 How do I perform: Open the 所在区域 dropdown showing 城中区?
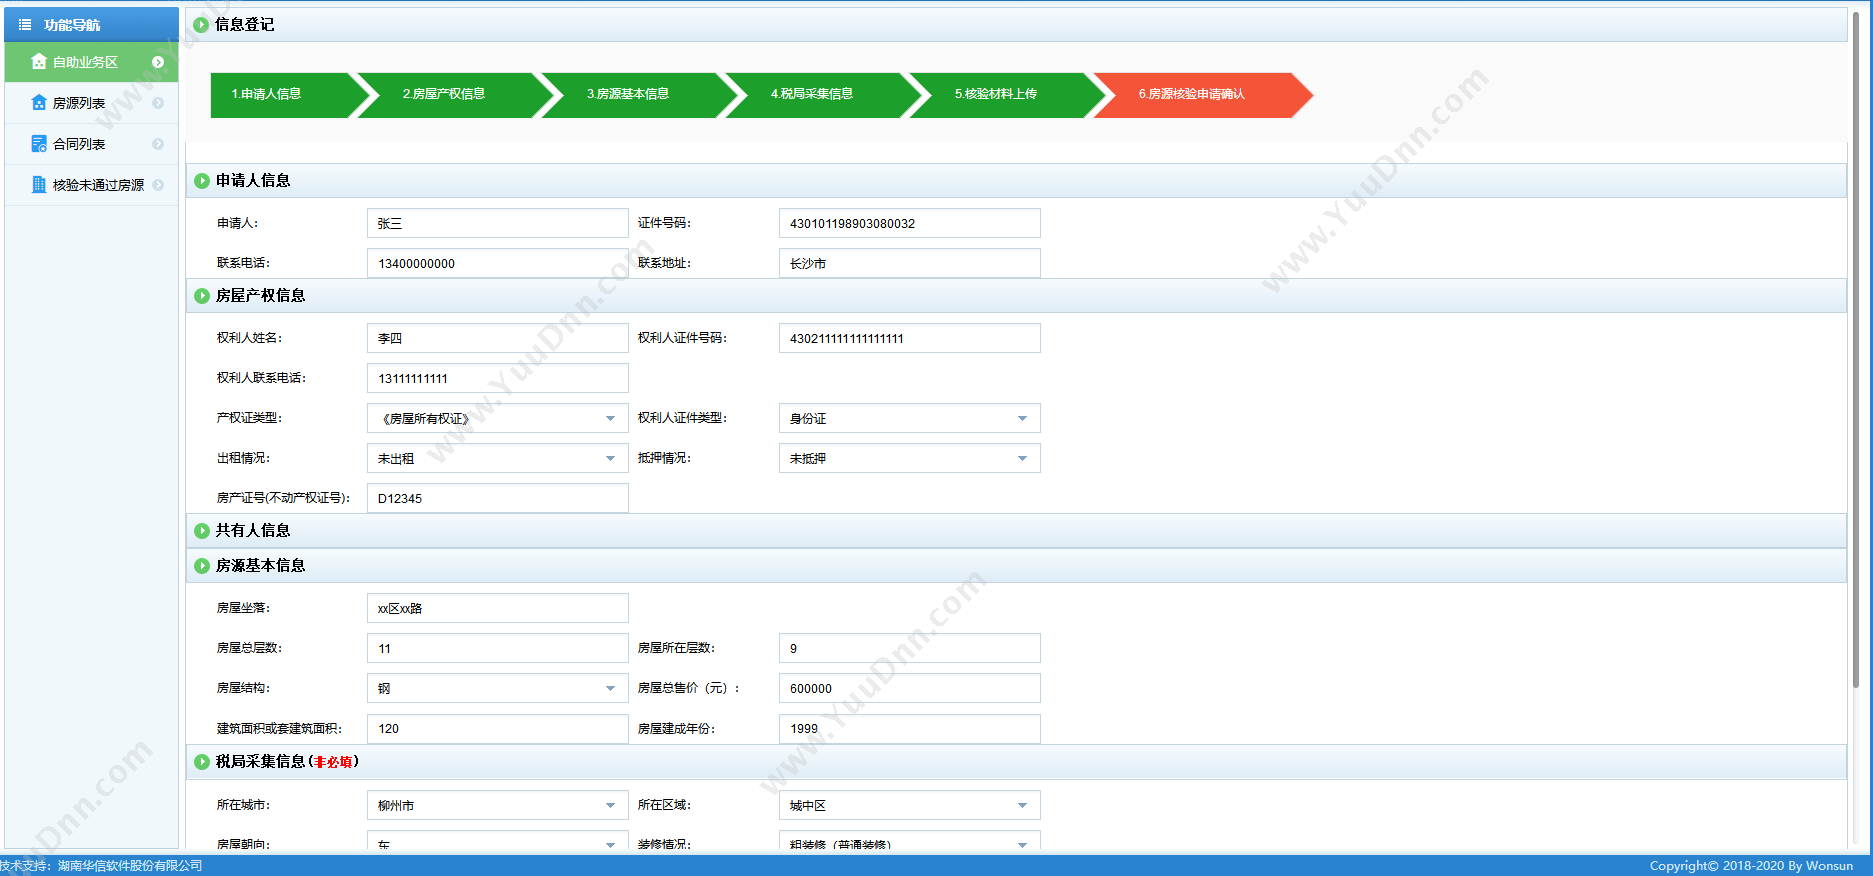(x=910, y=805)
